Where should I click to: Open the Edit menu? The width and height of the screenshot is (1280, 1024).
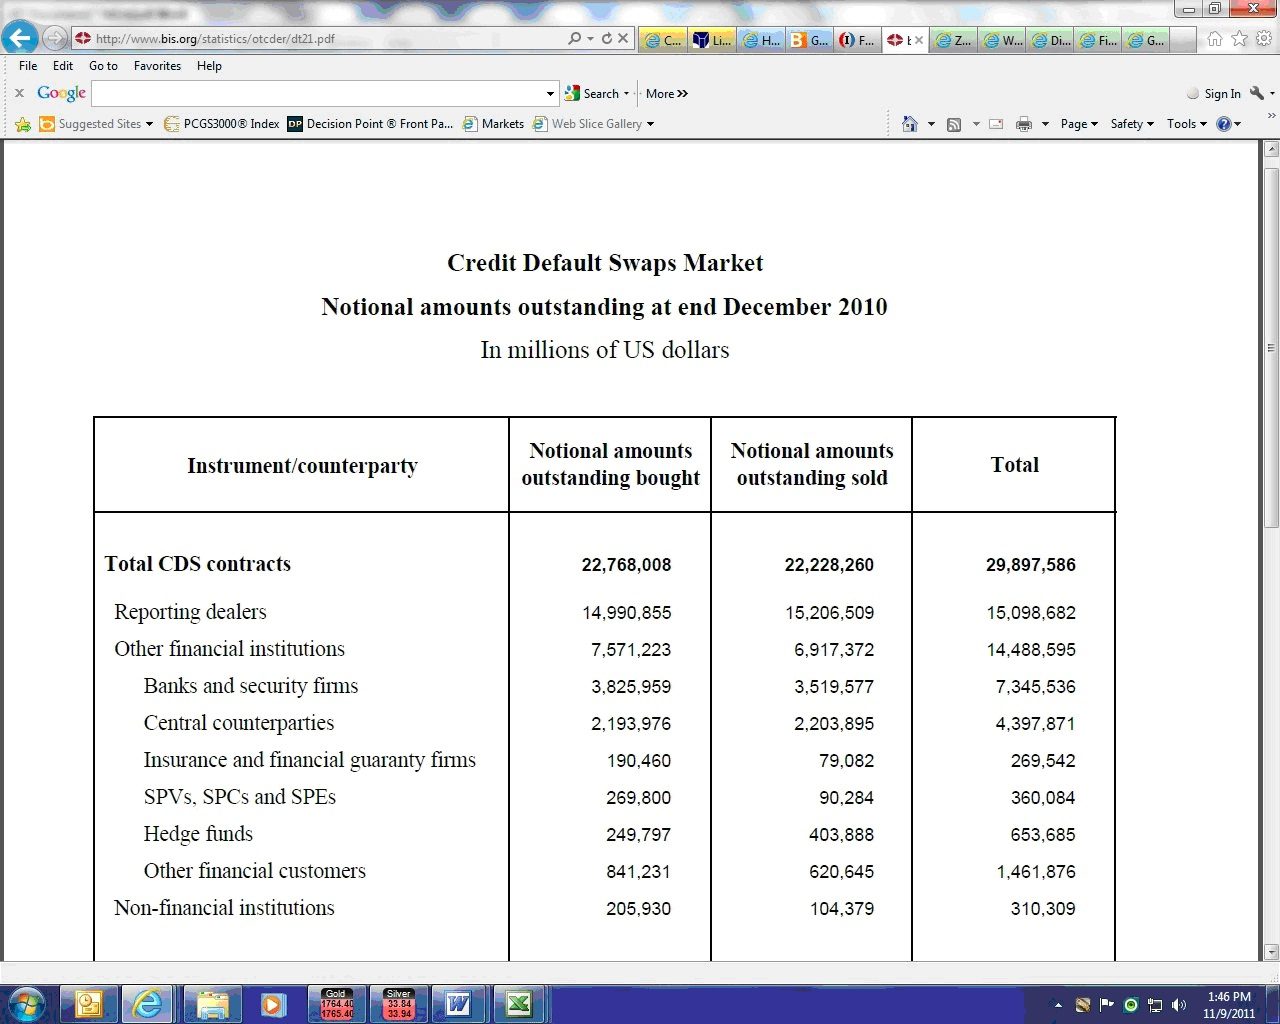click(63, 66)
